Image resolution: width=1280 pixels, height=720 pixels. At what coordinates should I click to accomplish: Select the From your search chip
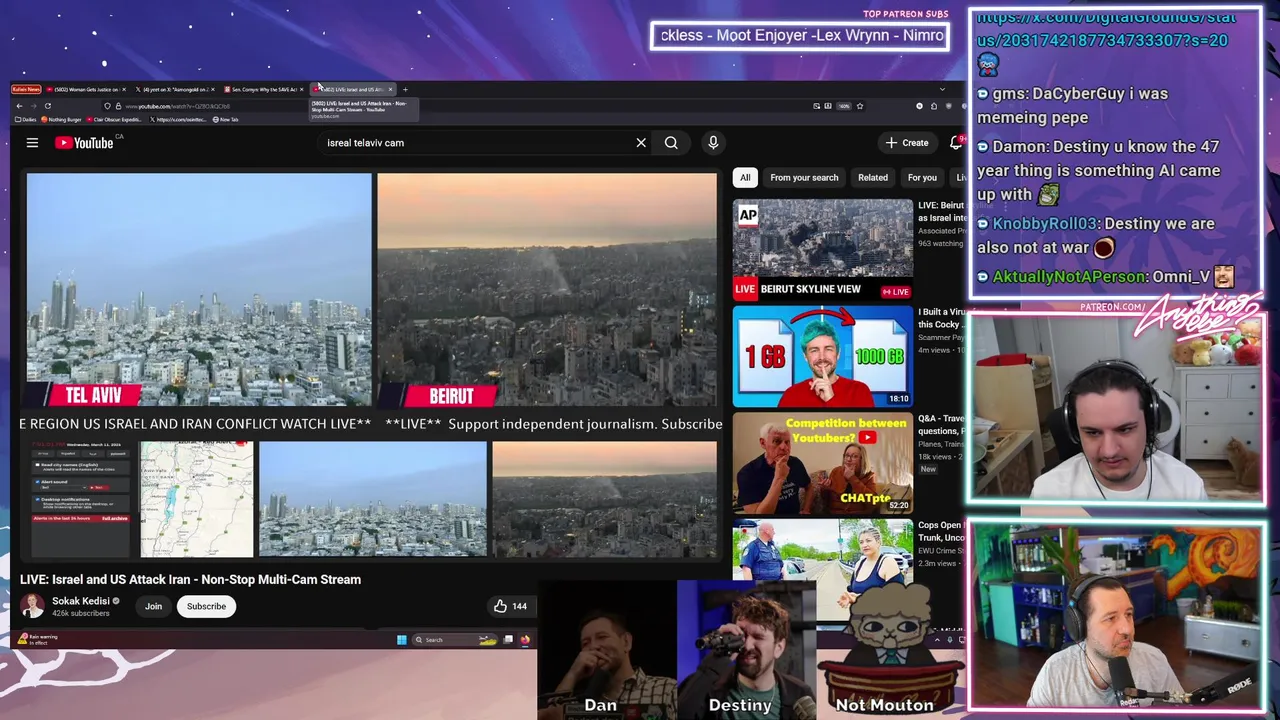click(804, 178)
